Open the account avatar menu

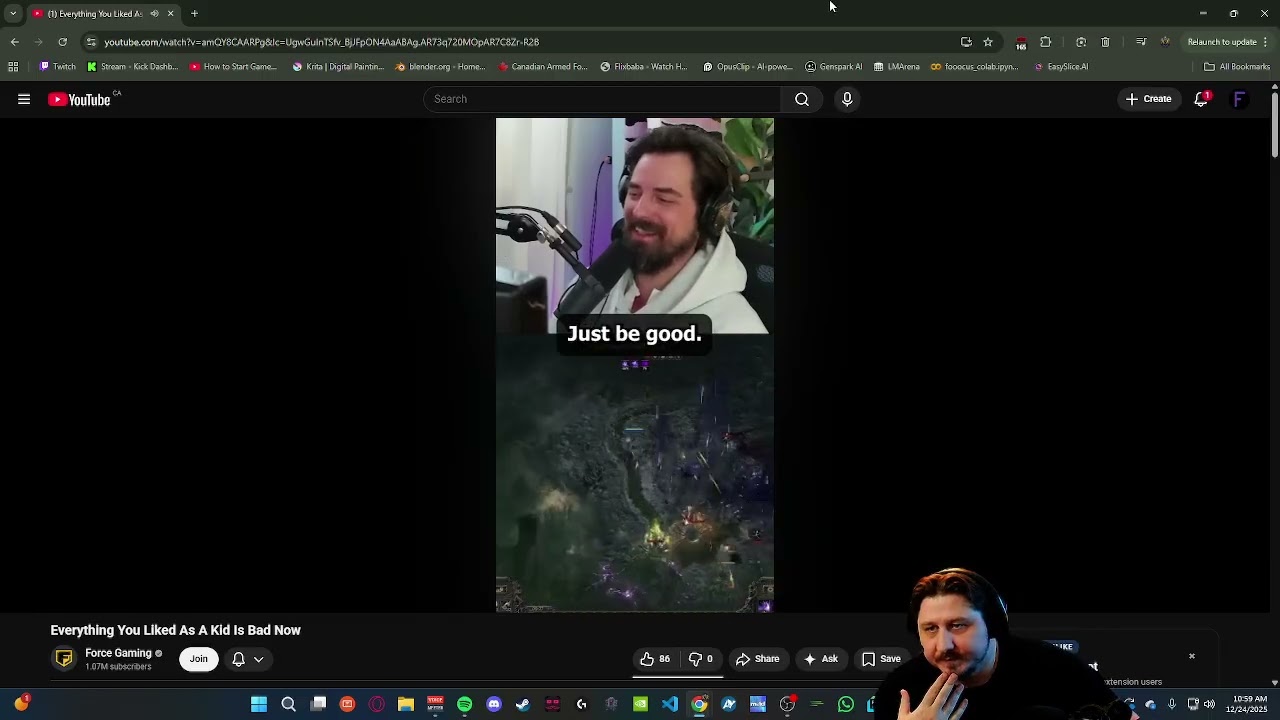coord(1239,99)
